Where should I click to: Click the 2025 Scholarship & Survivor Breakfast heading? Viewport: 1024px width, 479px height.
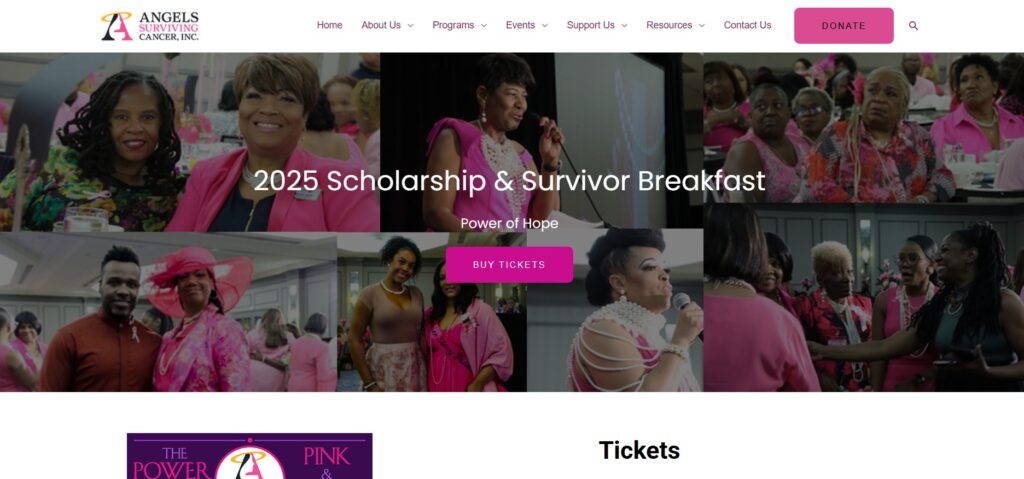pyautogui.click(x=509, y=180)
